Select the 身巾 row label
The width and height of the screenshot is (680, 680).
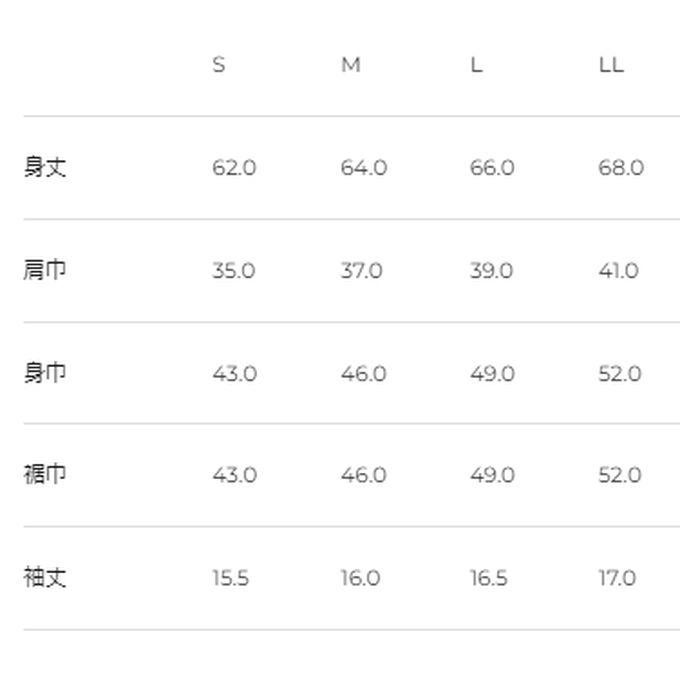[45, 374]
